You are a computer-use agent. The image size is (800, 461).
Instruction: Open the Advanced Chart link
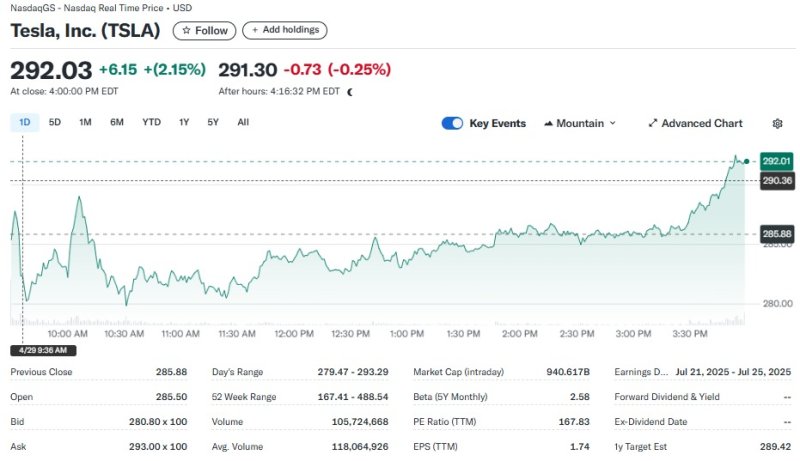701,124
